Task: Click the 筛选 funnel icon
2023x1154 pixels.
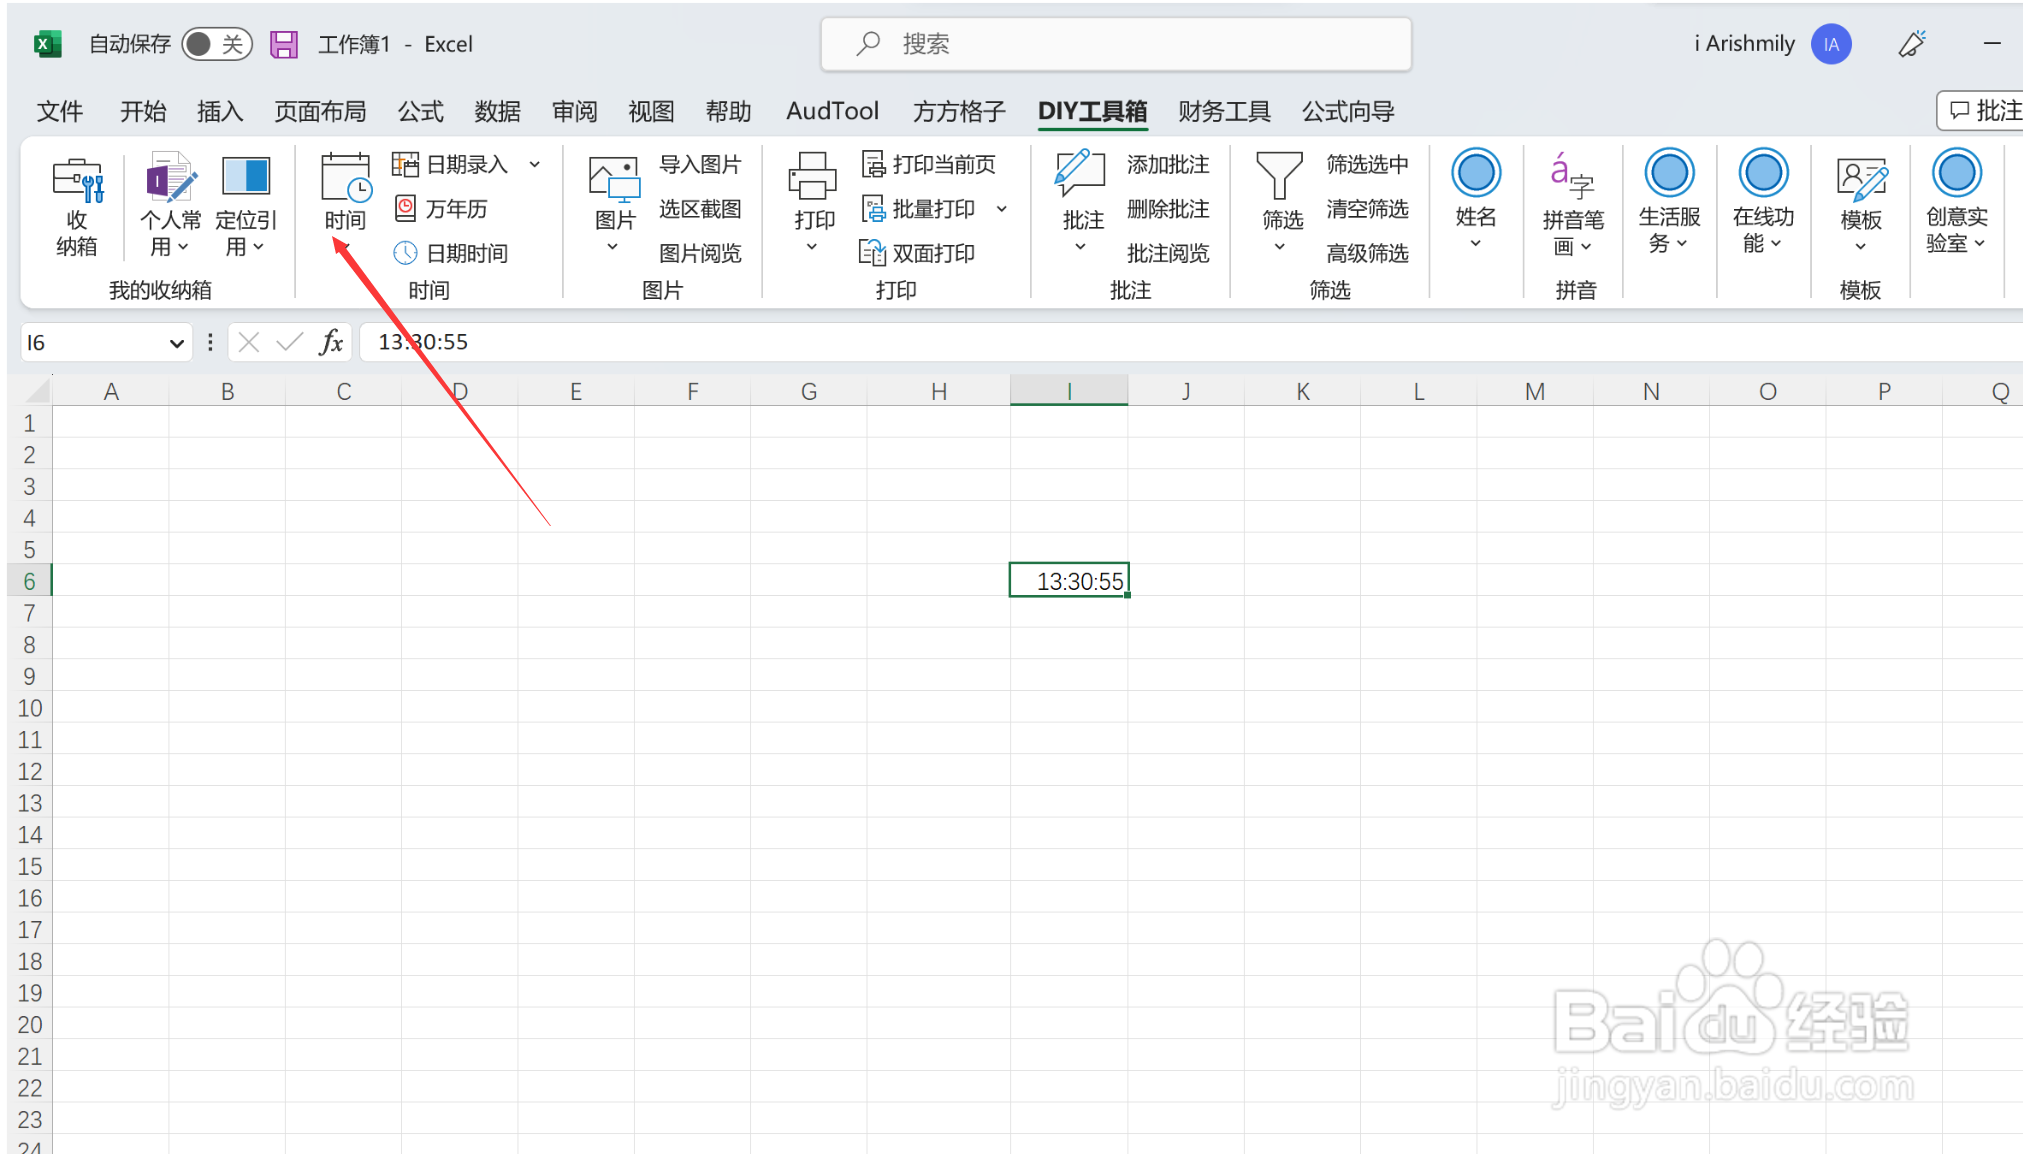Action: tap(1279, 176)
